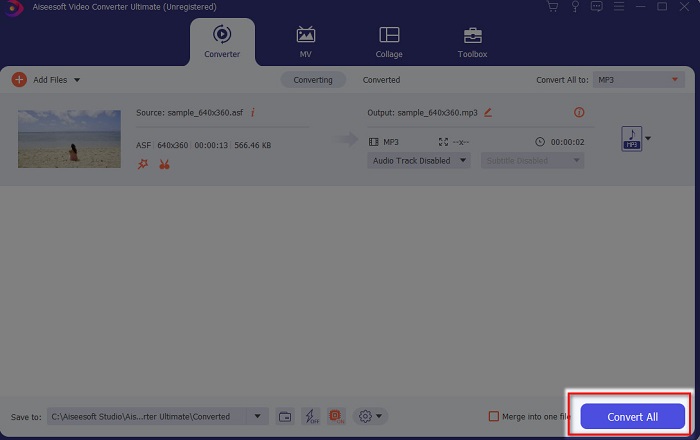Open the feedback chat icon

pyautogui.click(x=596, y=7)
